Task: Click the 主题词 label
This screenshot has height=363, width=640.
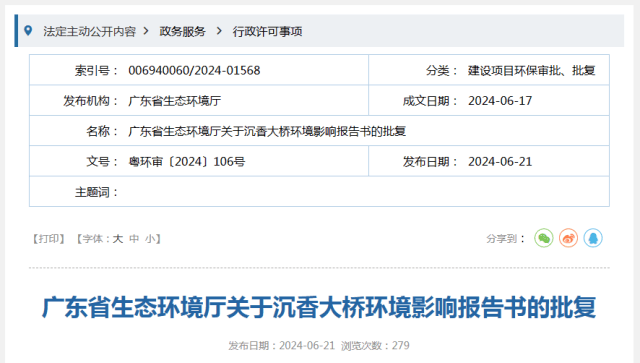Action: coord(96,192)
